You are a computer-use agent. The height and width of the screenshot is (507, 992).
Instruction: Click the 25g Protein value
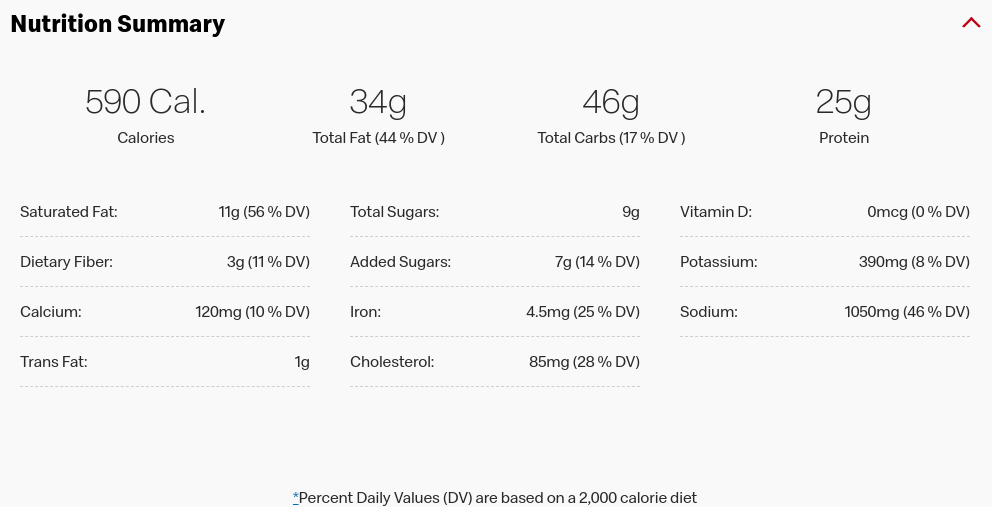(x=844, y=101)
